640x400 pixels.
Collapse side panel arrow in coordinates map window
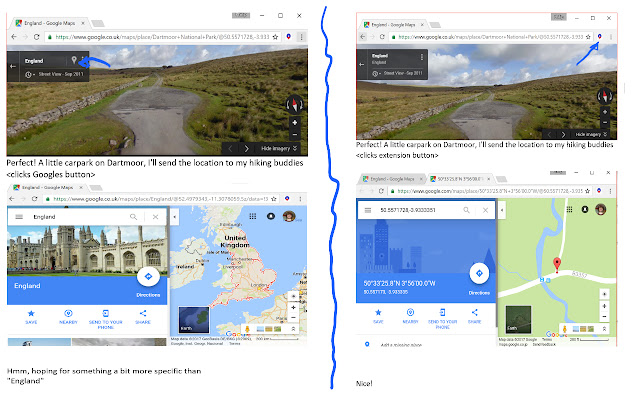coord(502,210)
